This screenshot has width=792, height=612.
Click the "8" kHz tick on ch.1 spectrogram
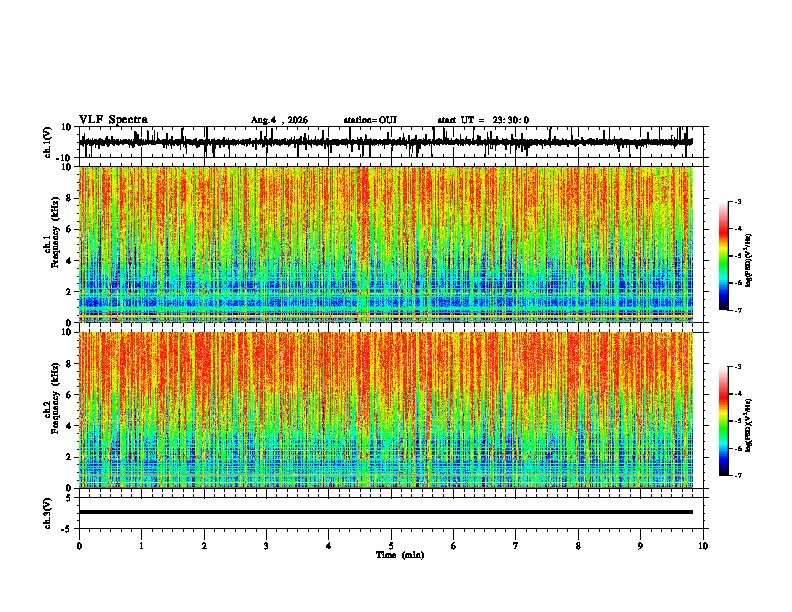pos(69,198)
